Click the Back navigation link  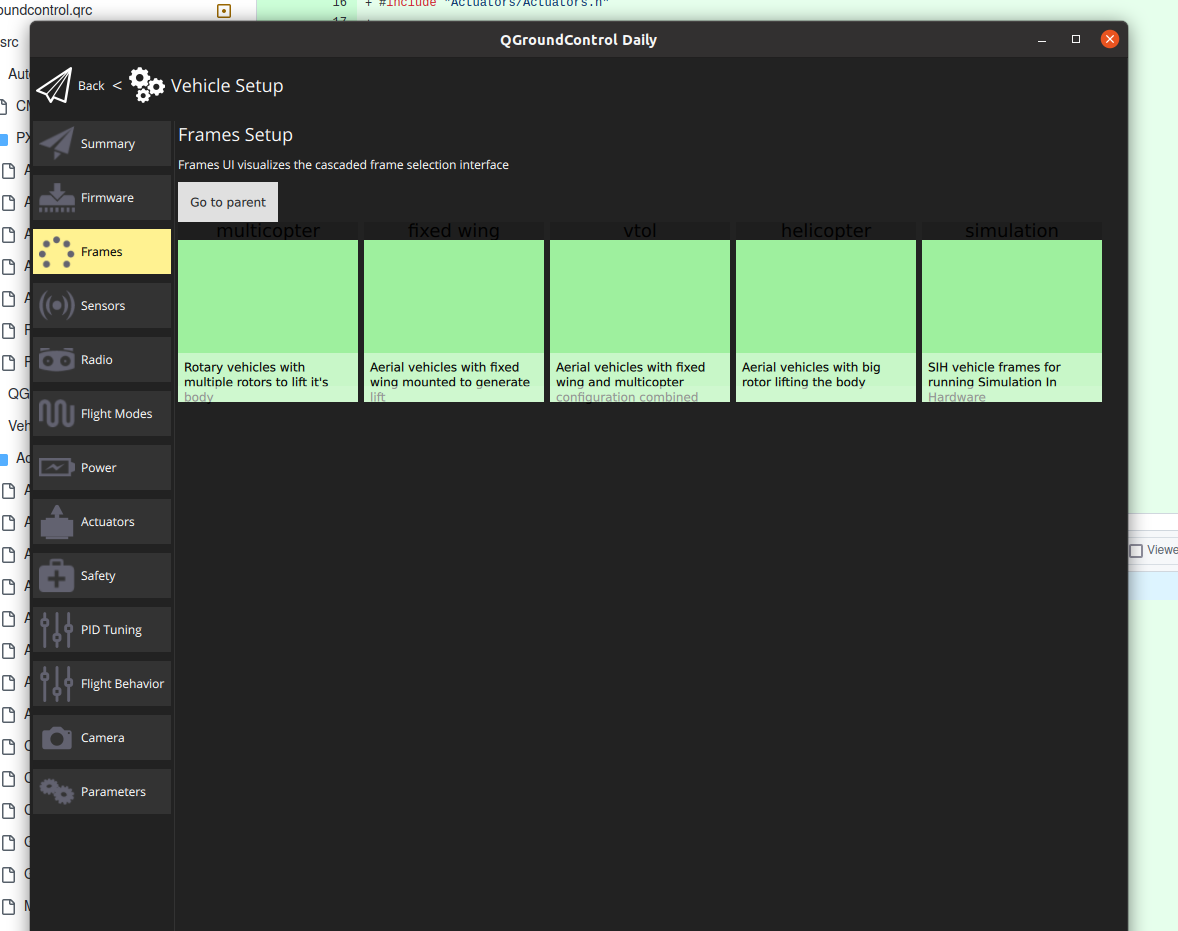[x=91, y=86]
